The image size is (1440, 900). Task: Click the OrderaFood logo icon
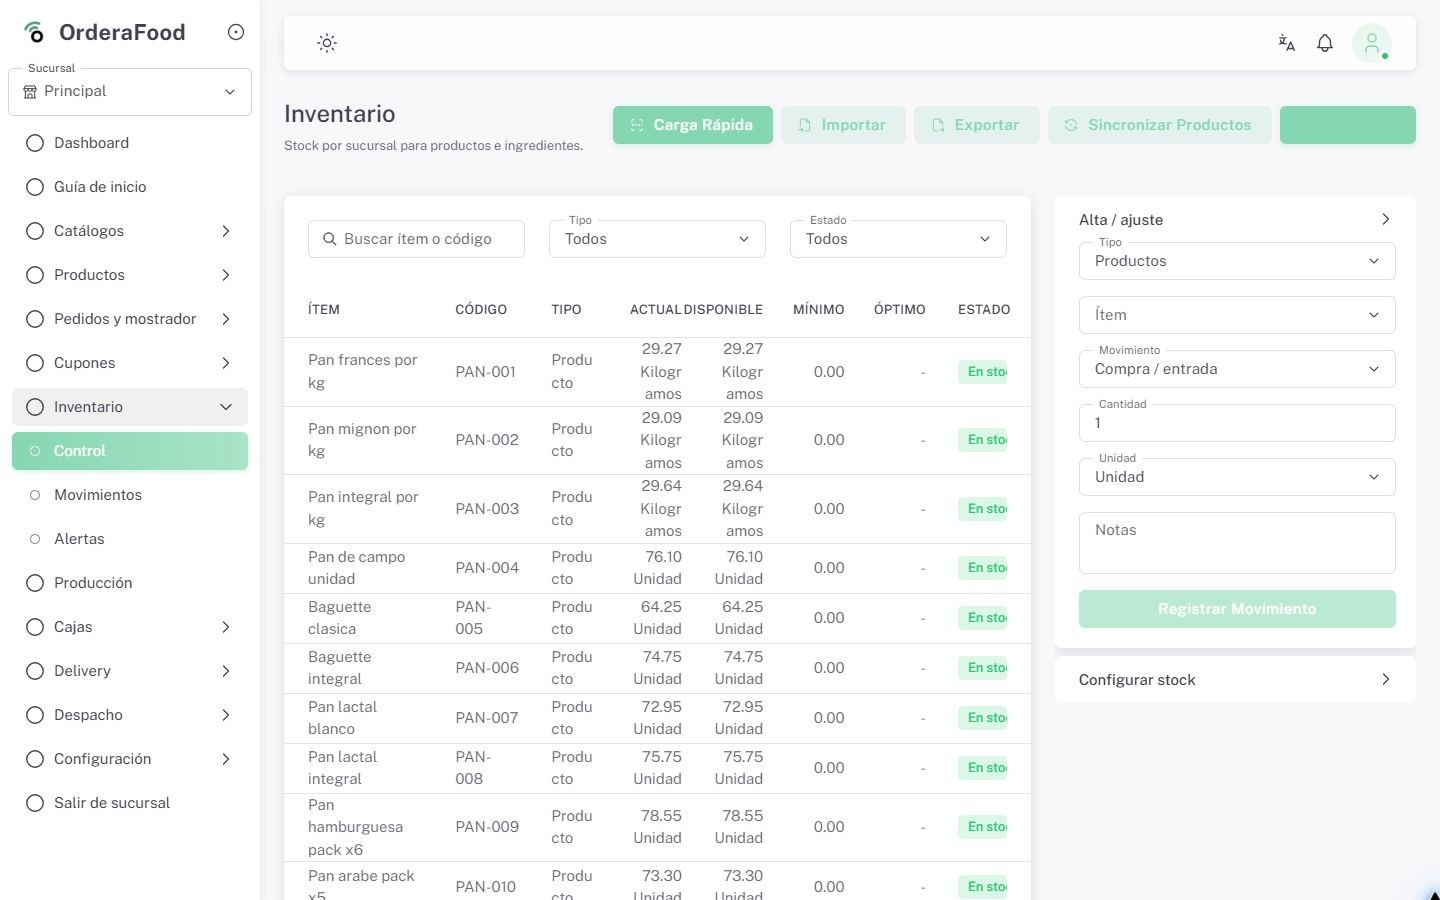click(34, 32)
